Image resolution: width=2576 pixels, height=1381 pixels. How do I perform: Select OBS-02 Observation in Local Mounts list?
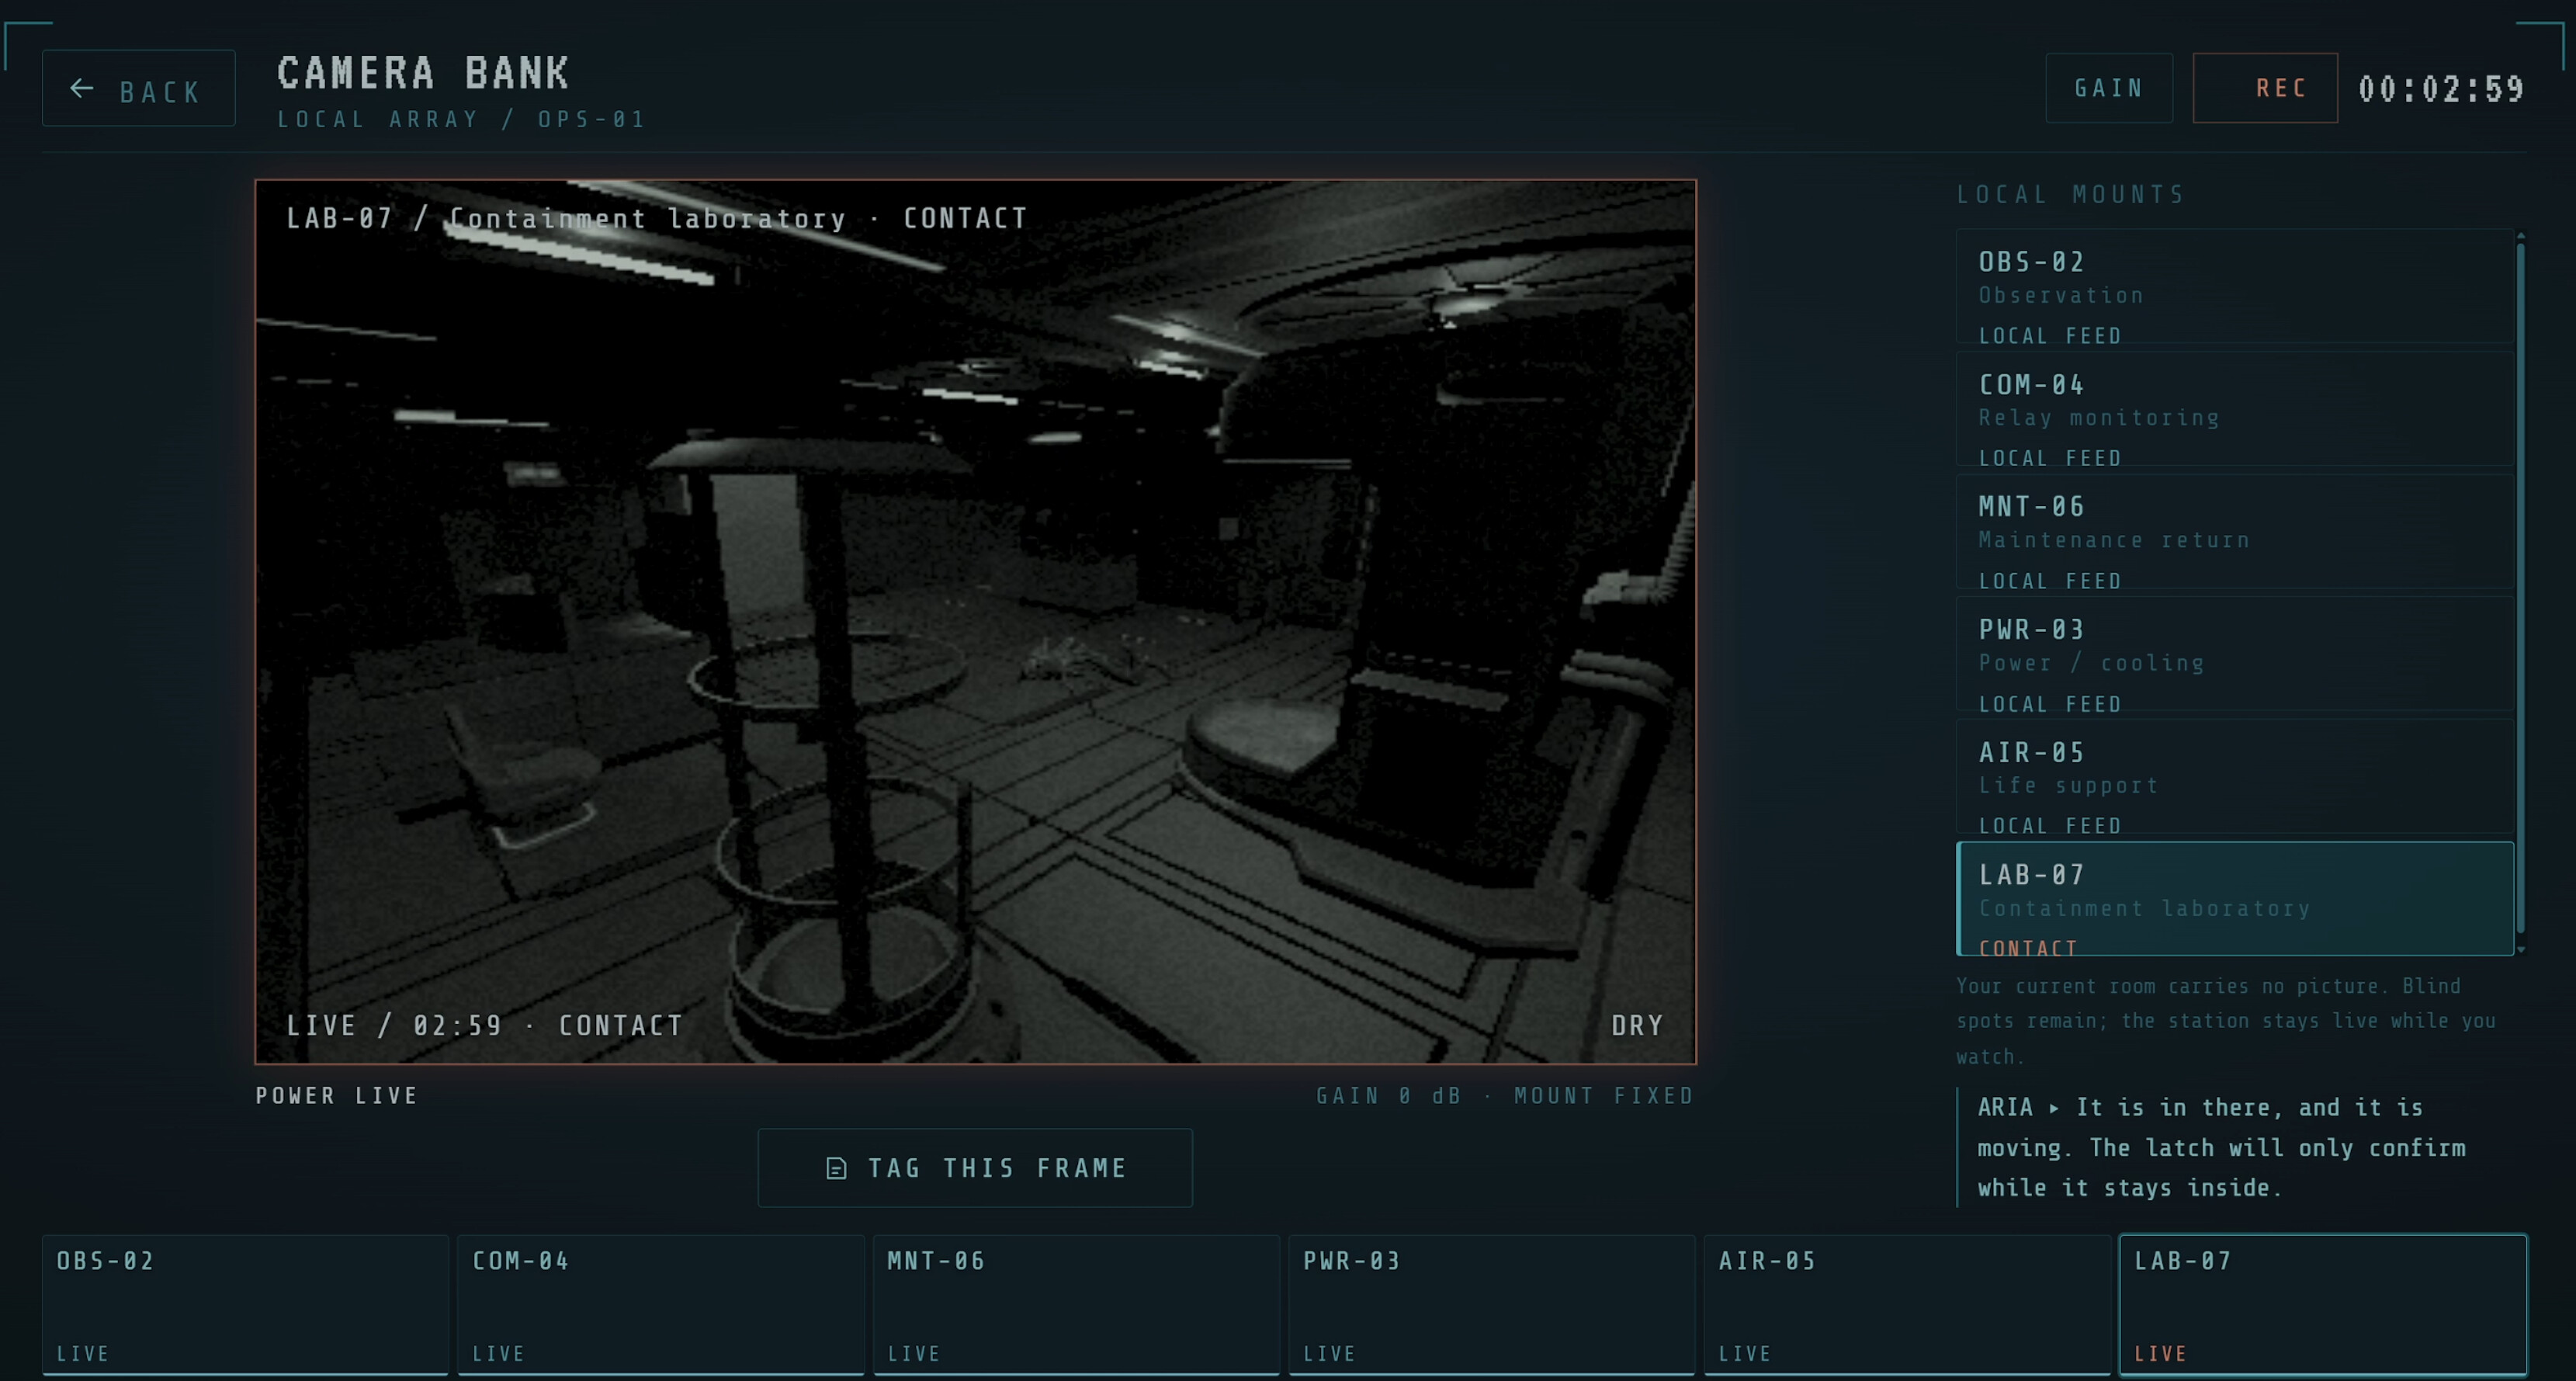[x=2235, y=287]
